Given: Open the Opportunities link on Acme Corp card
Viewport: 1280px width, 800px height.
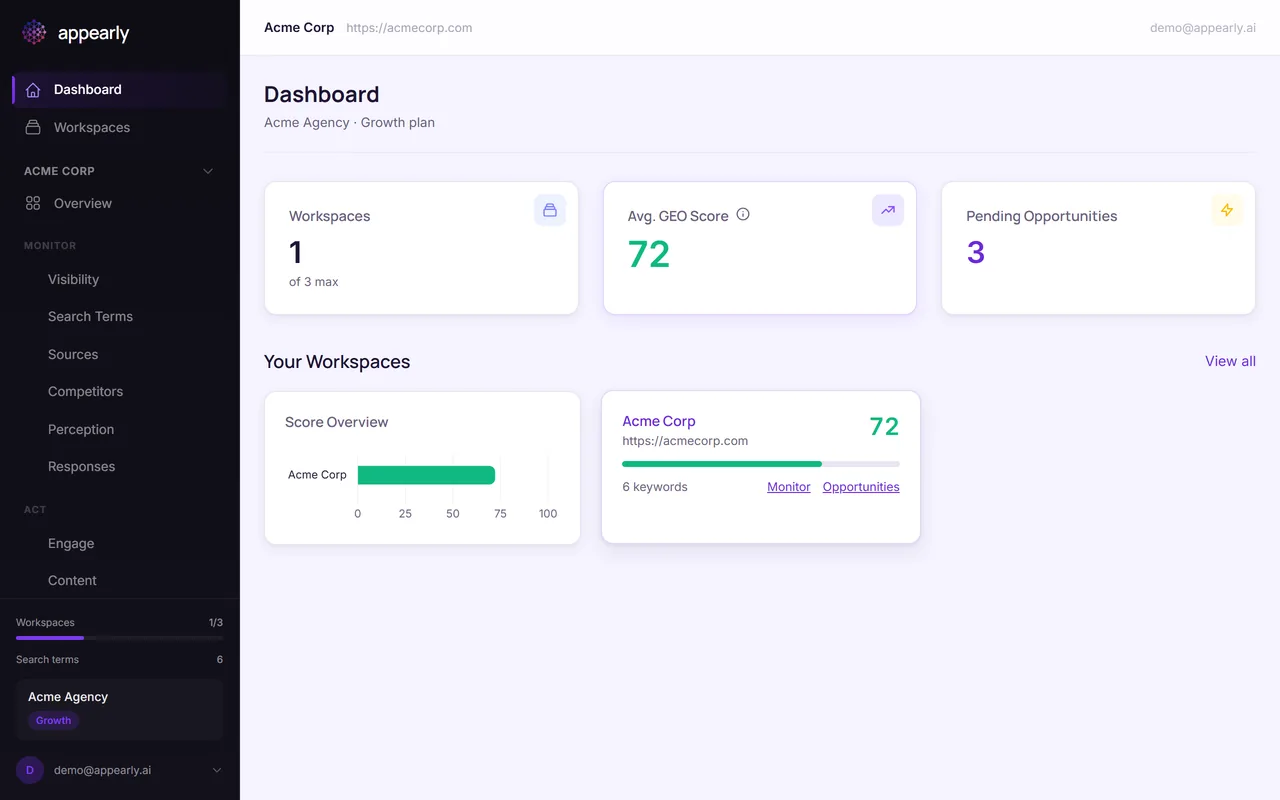Looking at the screenshot, I should [861, 486].
